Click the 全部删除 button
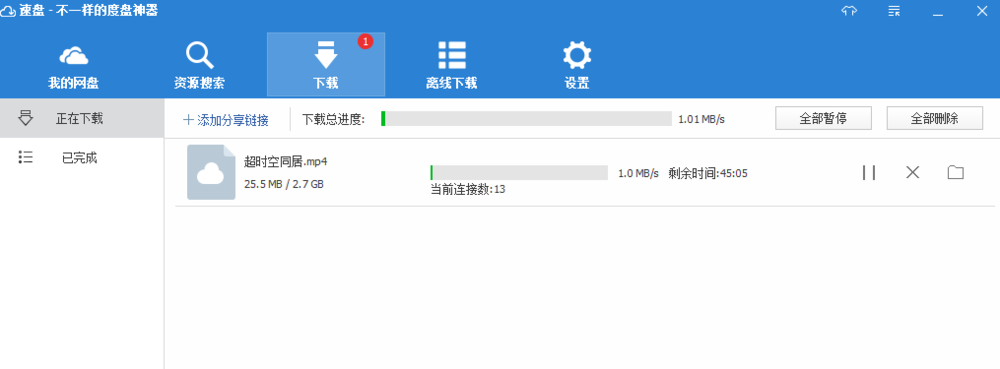Image resolution: width=1000 pixels, height=369 pixels. tap(934, 119)
